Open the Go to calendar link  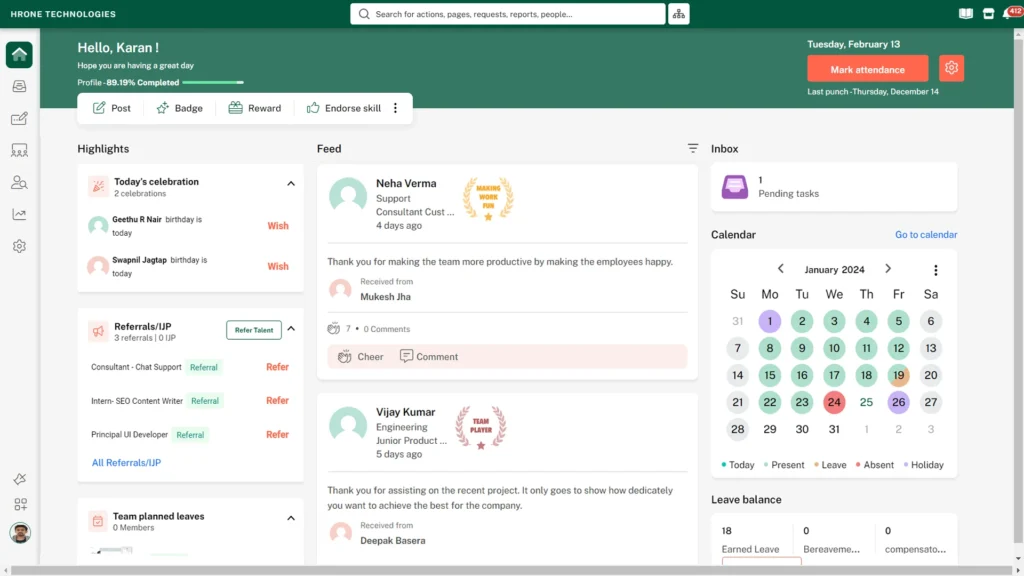click(x=926, y=234)
